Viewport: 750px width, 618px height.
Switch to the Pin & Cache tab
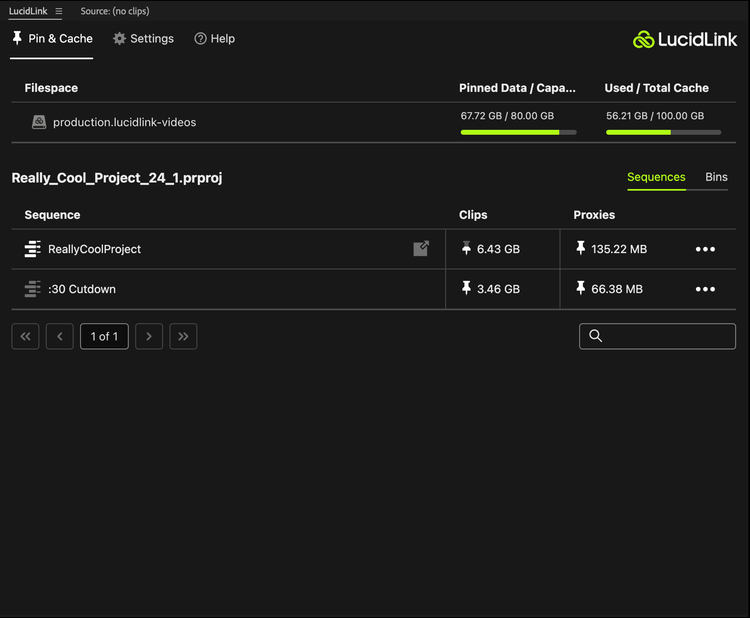(x=52, y=38)
